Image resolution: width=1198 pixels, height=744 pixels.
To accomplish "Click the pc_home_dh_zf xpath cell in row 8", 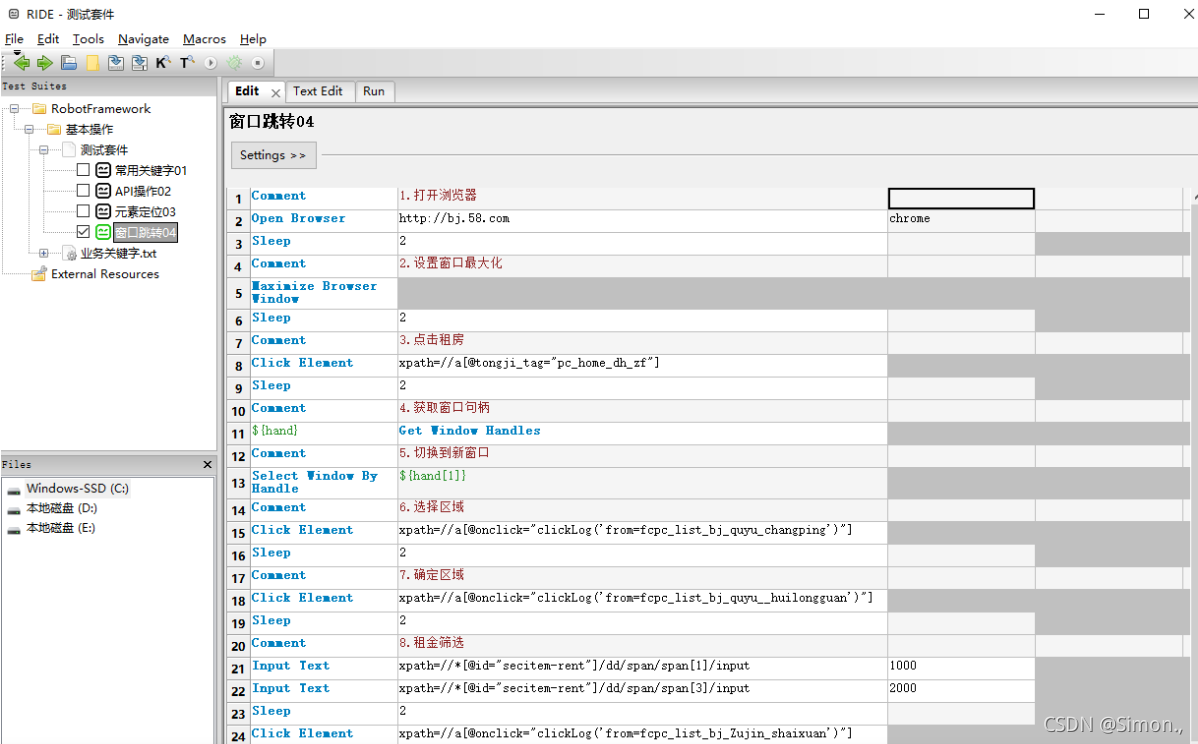I will [x=643, y=365].
